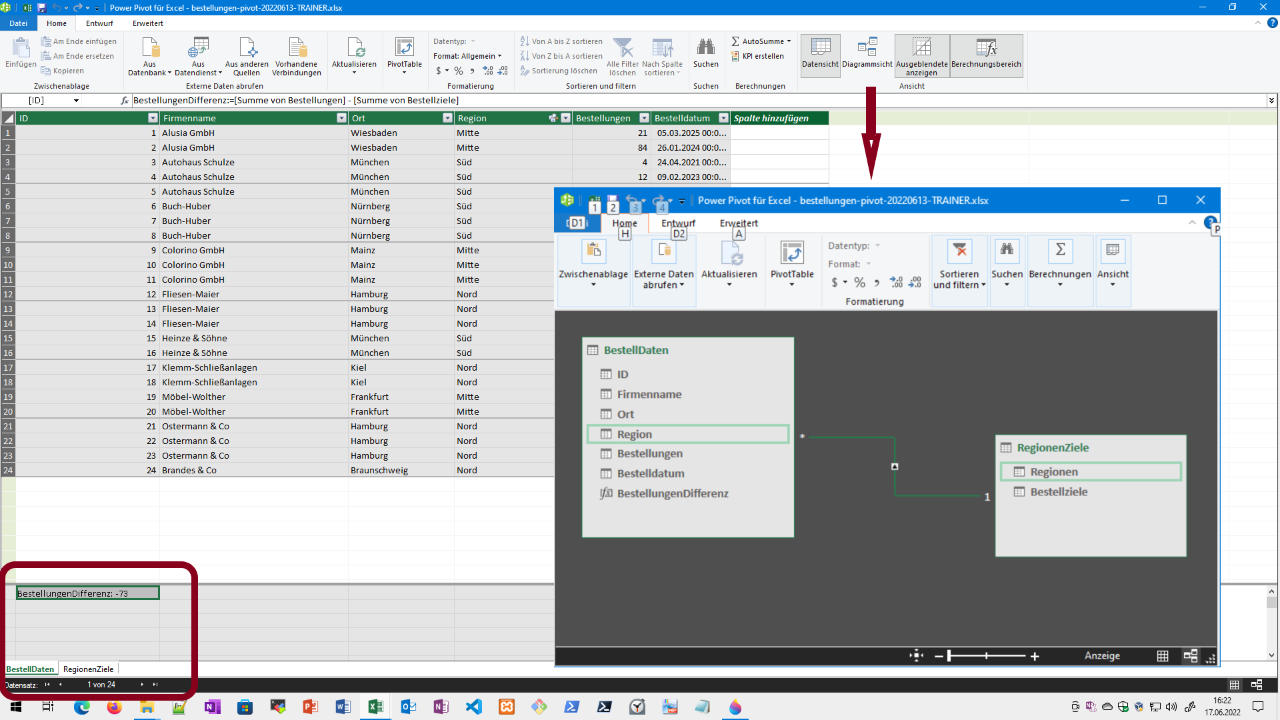Click in the formula bar

698,100
